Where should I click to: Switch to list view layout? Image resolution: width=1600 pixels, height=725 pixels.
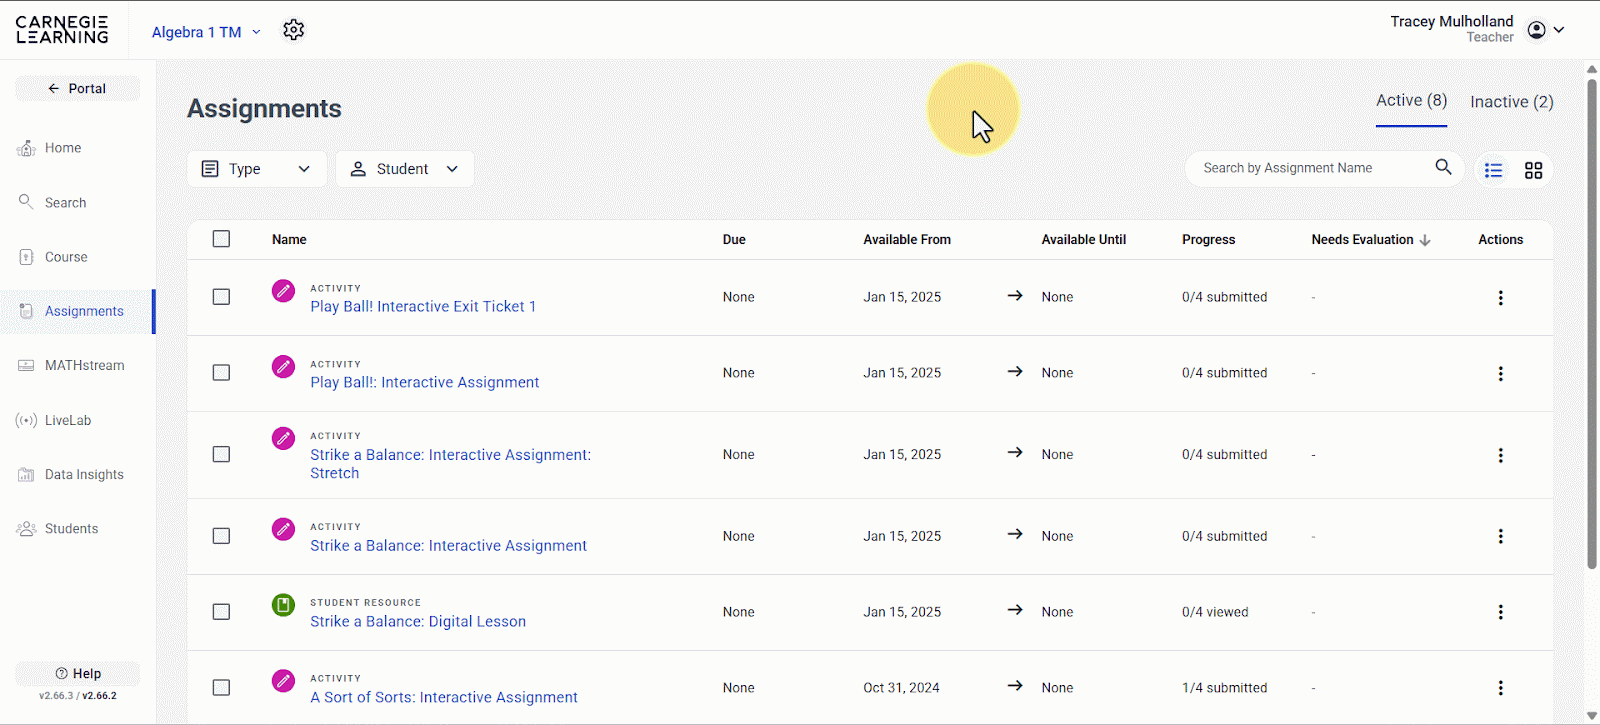click(1493, 170)
